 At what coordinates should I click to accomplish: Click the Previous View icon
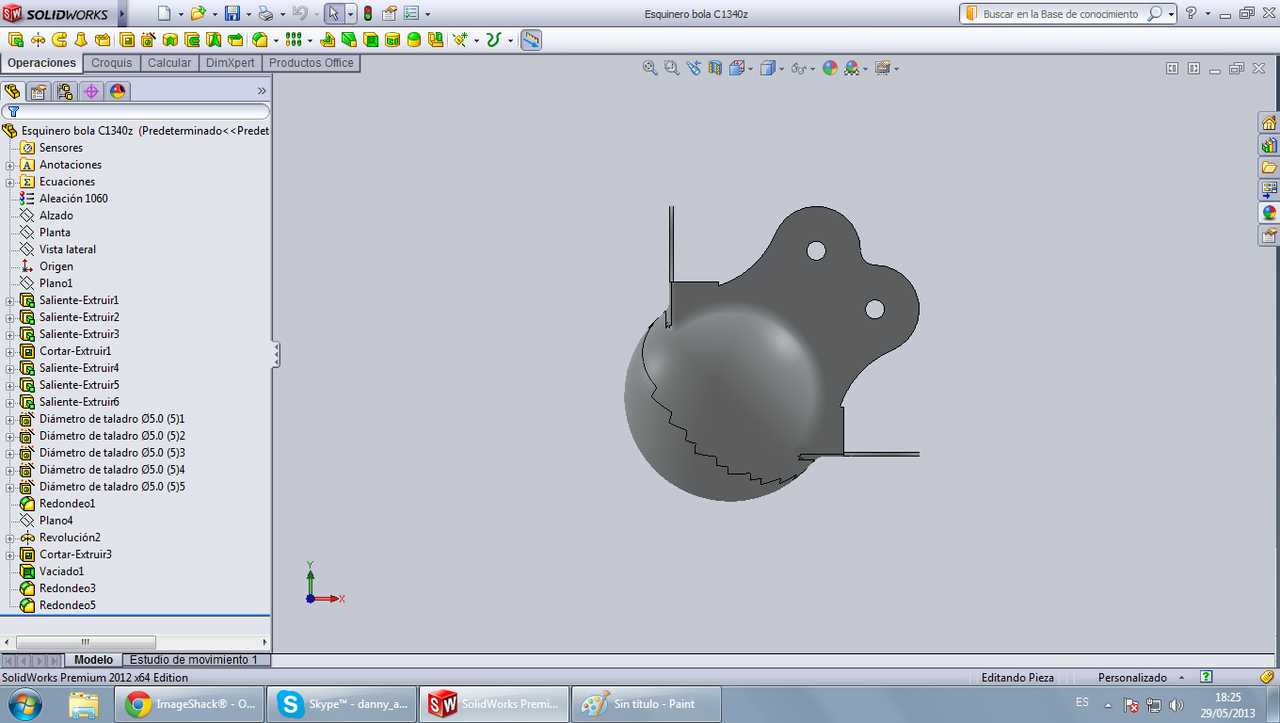click(x=693, y=68)
